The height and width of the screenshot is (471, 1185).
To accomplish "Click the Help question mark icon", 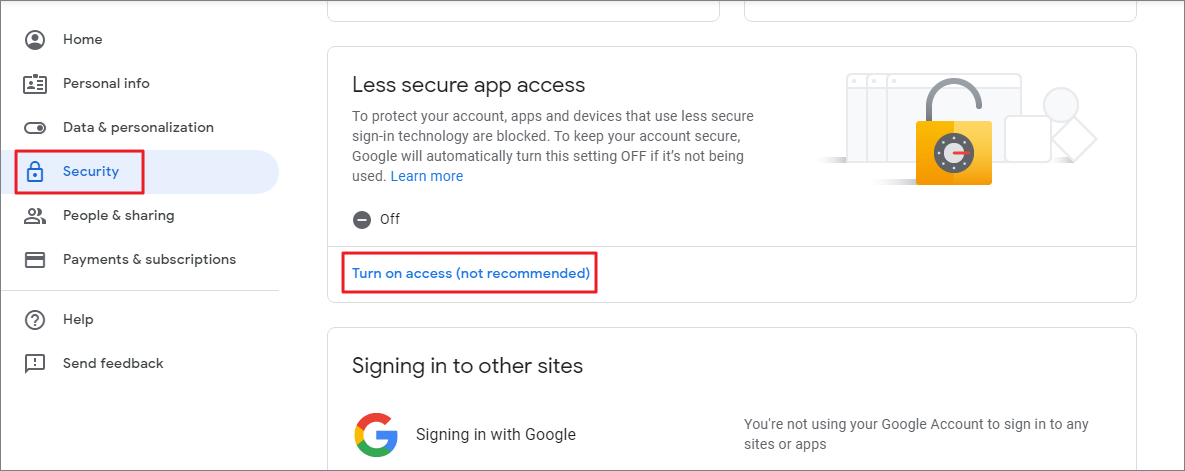I will coord(35,320).
